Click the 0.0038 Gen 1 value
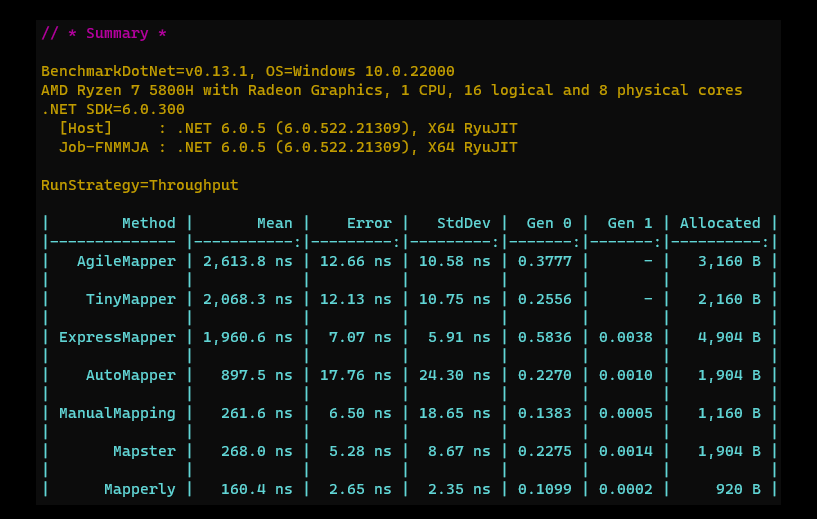Viewport: 817px width, 519px height. (625, 337)
